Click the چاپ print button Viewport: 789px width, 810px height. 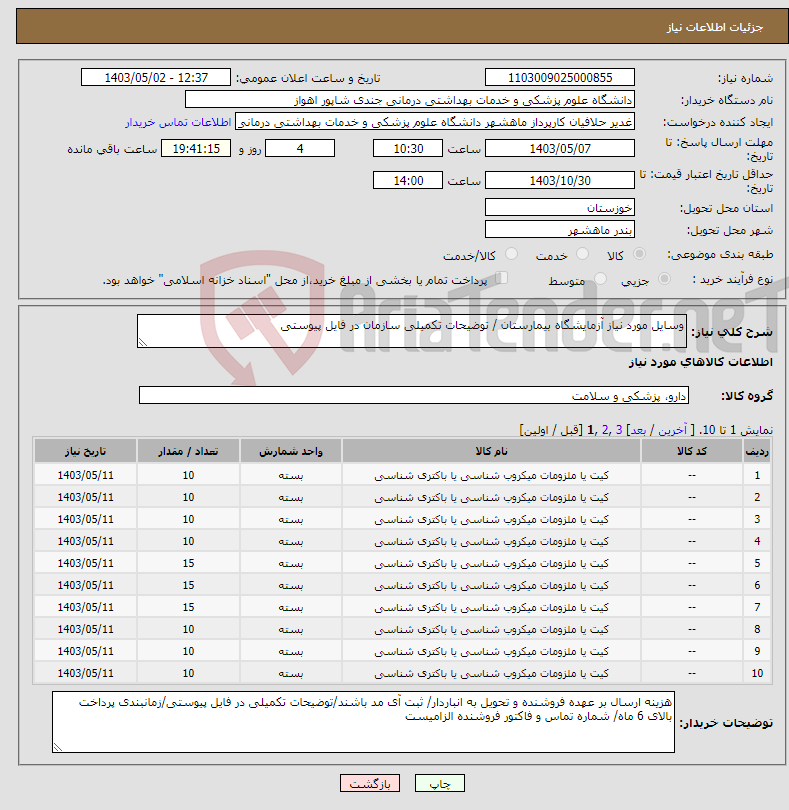[x=440, y=783]
